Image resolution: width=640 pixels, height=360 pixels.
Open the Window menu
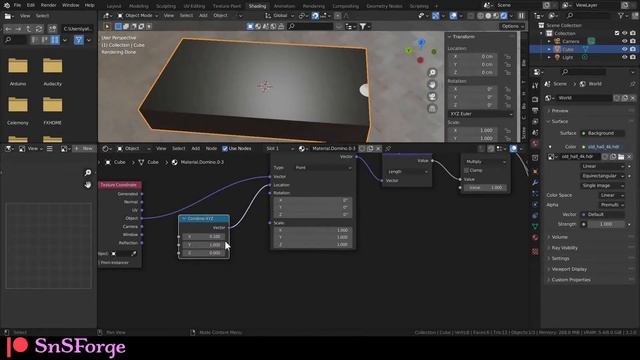pos(70,5)
